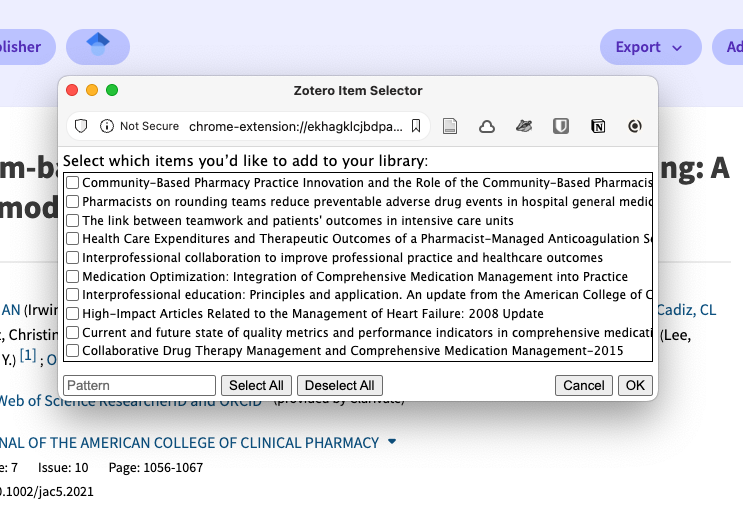Check Interprofessional collaboration to improve professional practice

72,257
